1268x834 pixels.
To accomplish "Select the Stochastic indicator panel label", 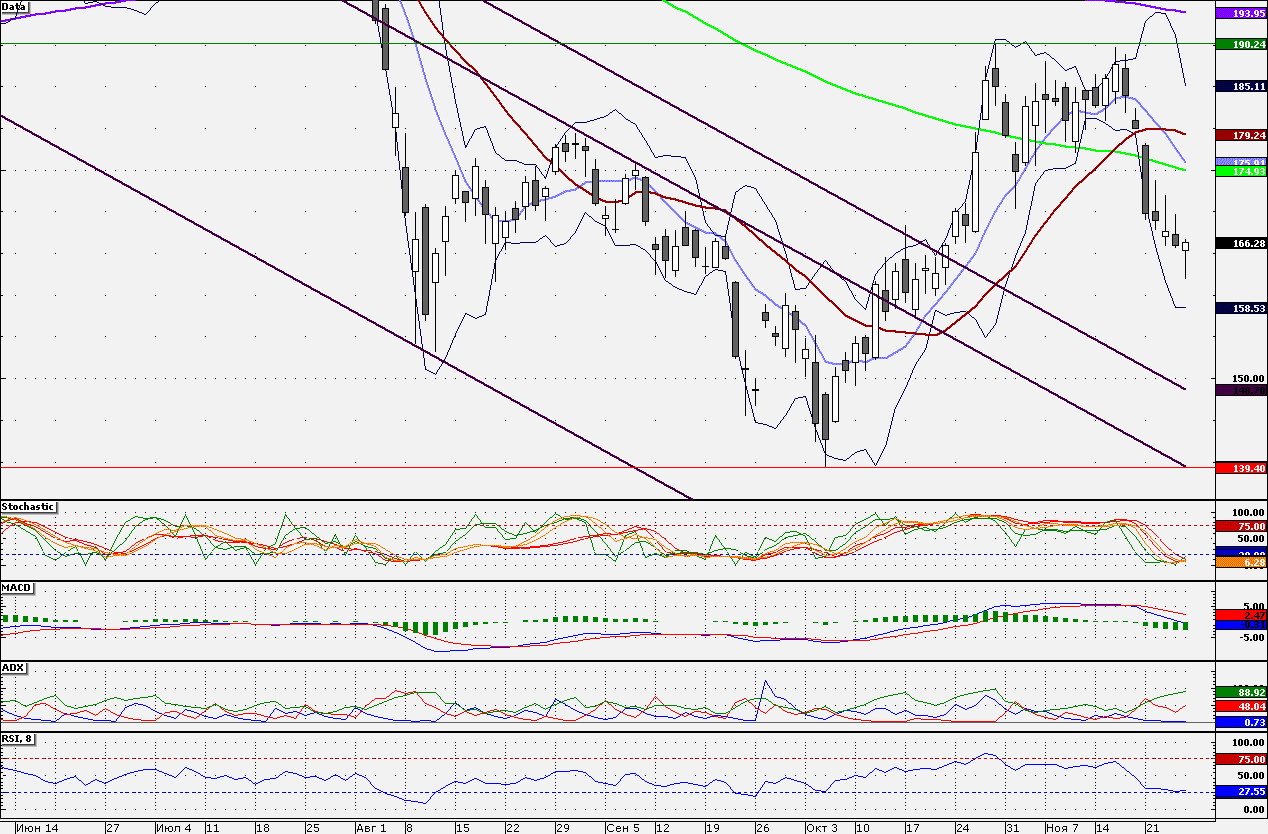I will (x=28, y=507).
